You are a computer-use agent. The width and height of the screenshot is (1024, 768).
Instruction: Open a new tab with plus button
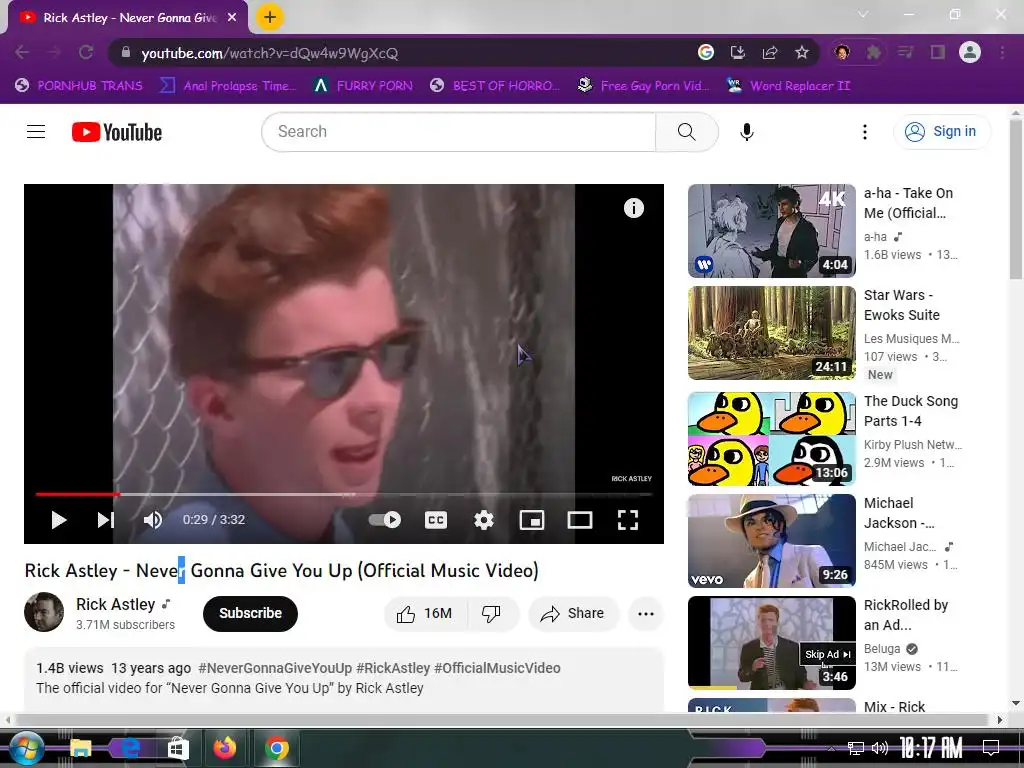point(270,17)
